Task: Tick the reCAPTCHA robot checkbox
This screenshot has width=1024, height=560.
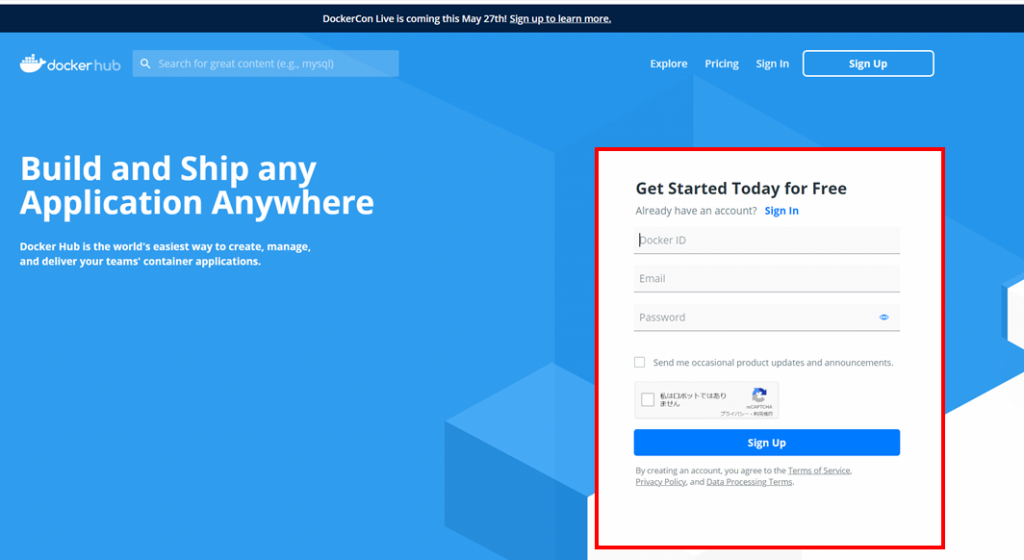Action: coord(648,399)
